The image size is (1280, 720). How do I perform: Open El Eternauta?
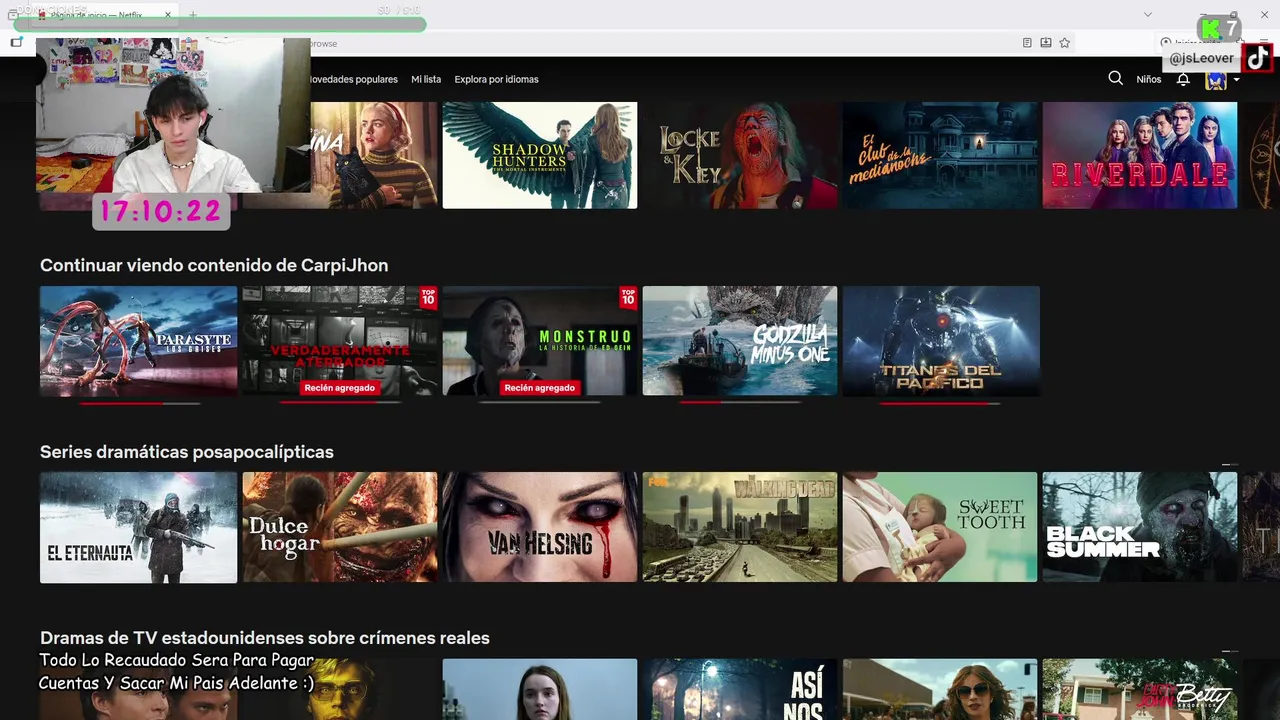point(139,527)
